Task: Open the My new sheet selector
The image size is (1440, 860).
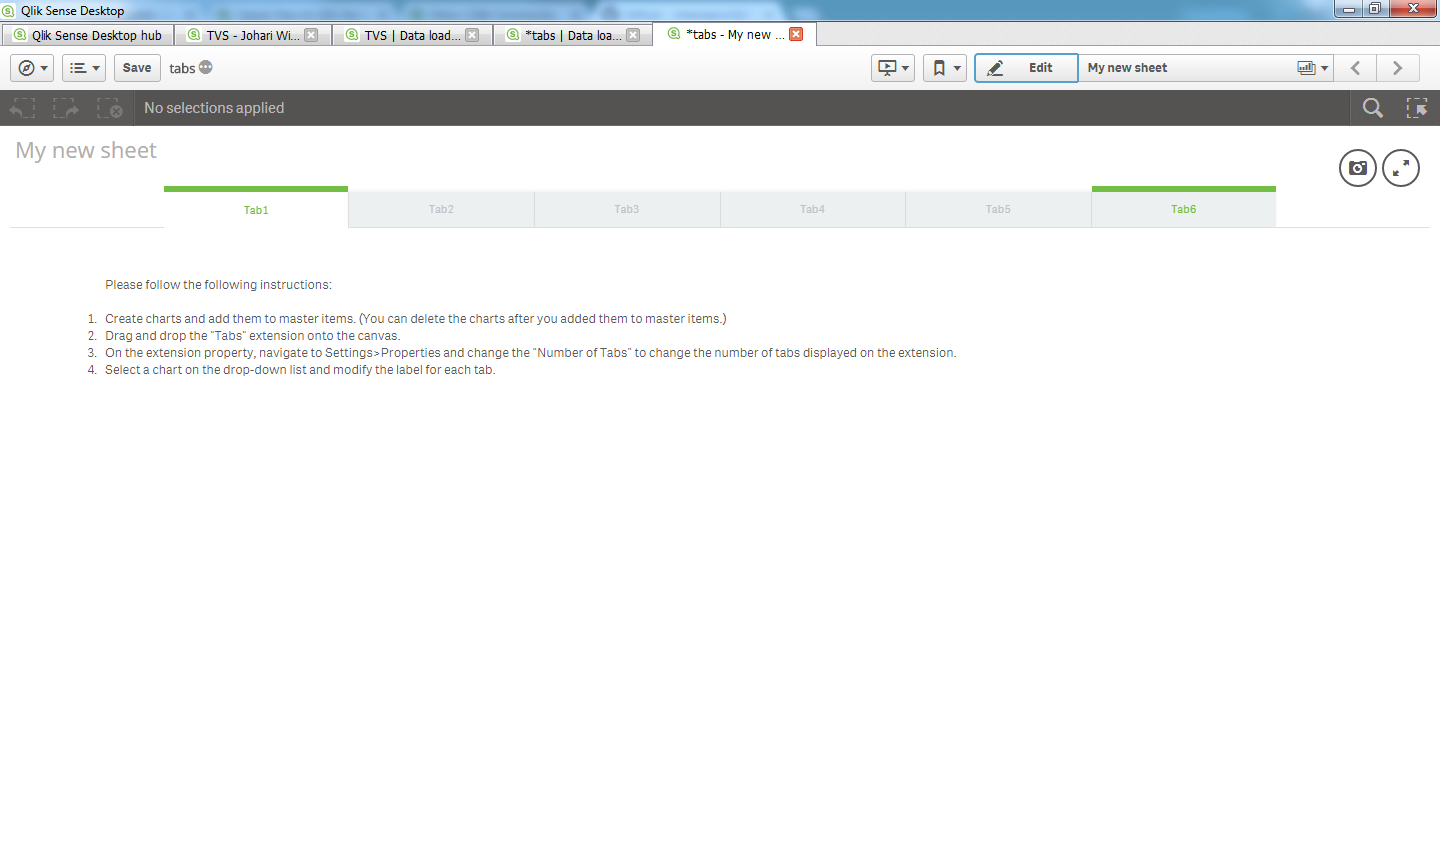Action: (1206, 68)
